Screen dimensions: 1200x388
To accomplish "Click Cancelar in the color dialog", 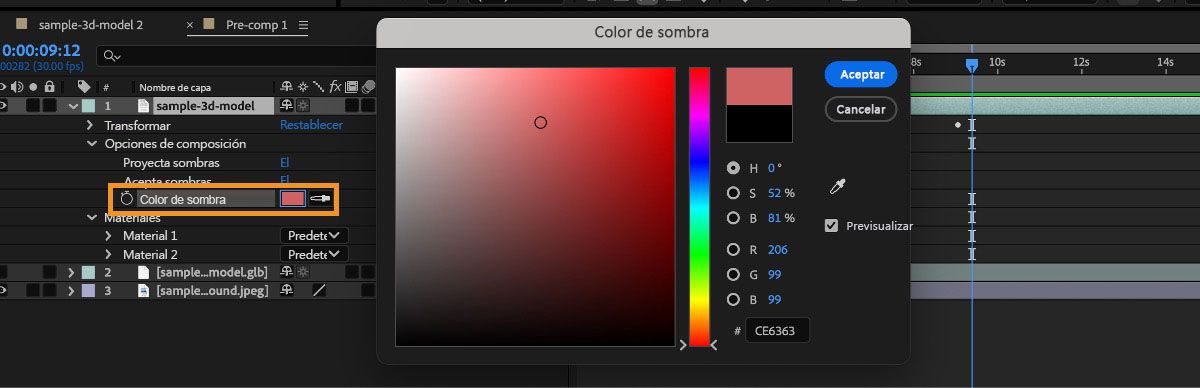I will coord(861,109).
